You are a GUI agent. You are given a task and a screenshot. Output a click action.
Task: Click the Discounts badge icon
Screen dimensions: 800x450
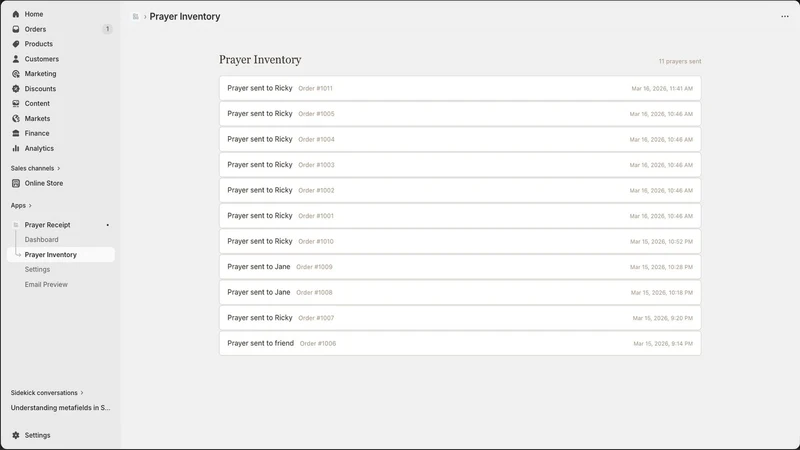[x=16, y=89]
